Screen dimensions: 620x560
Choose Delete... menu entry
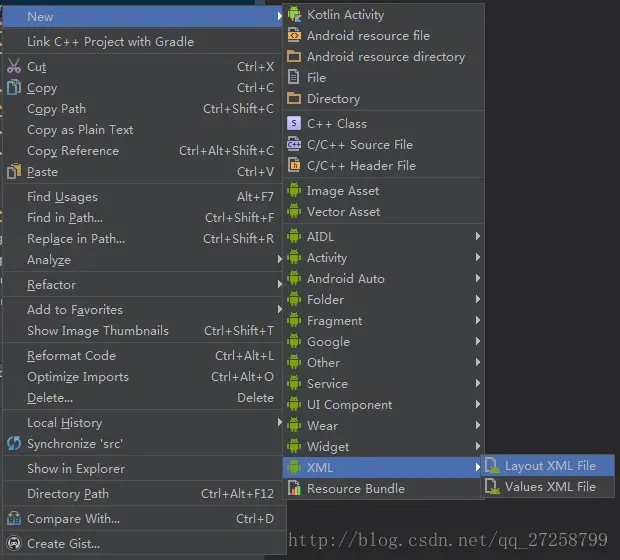(x=142, y=397)
